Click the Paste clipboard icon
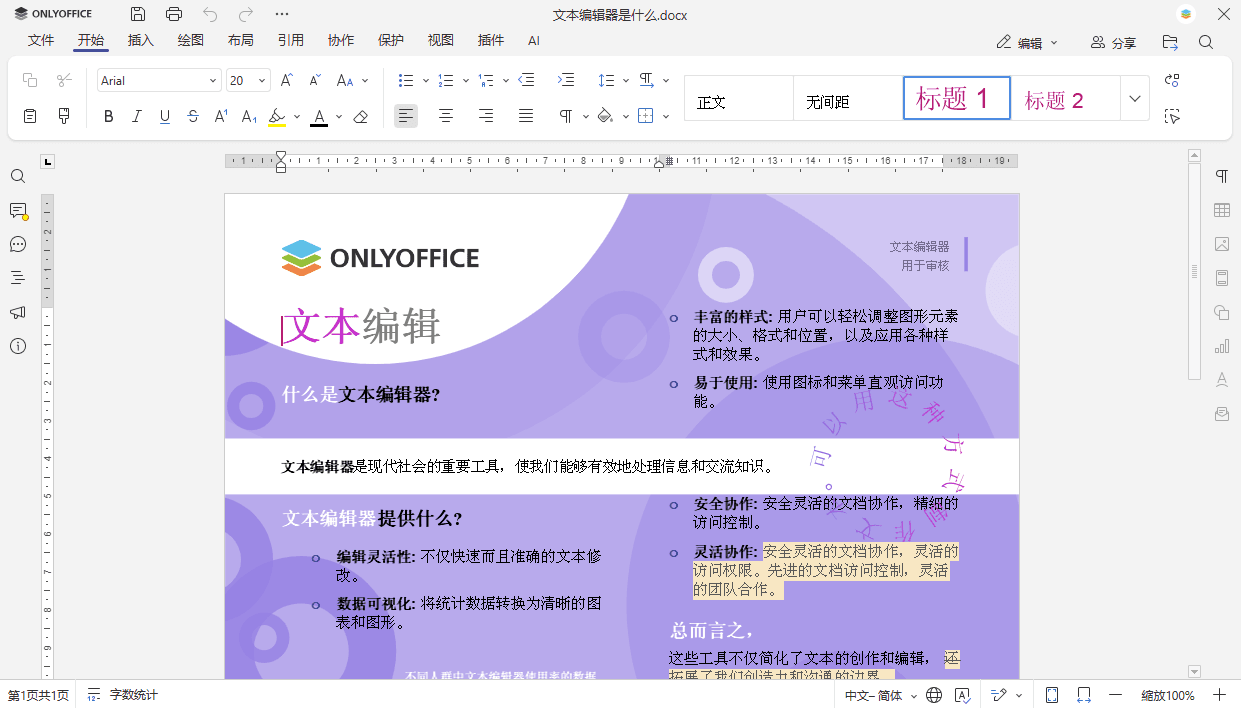The image size is (1241, 708). click(30, 116)
